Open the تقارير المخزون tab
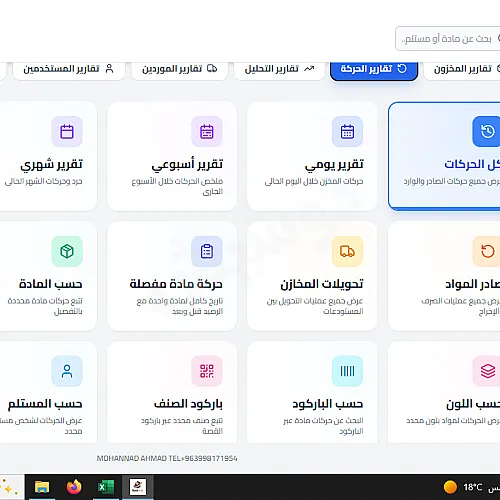This screenshot has height=500, width=500. (462, 69)
